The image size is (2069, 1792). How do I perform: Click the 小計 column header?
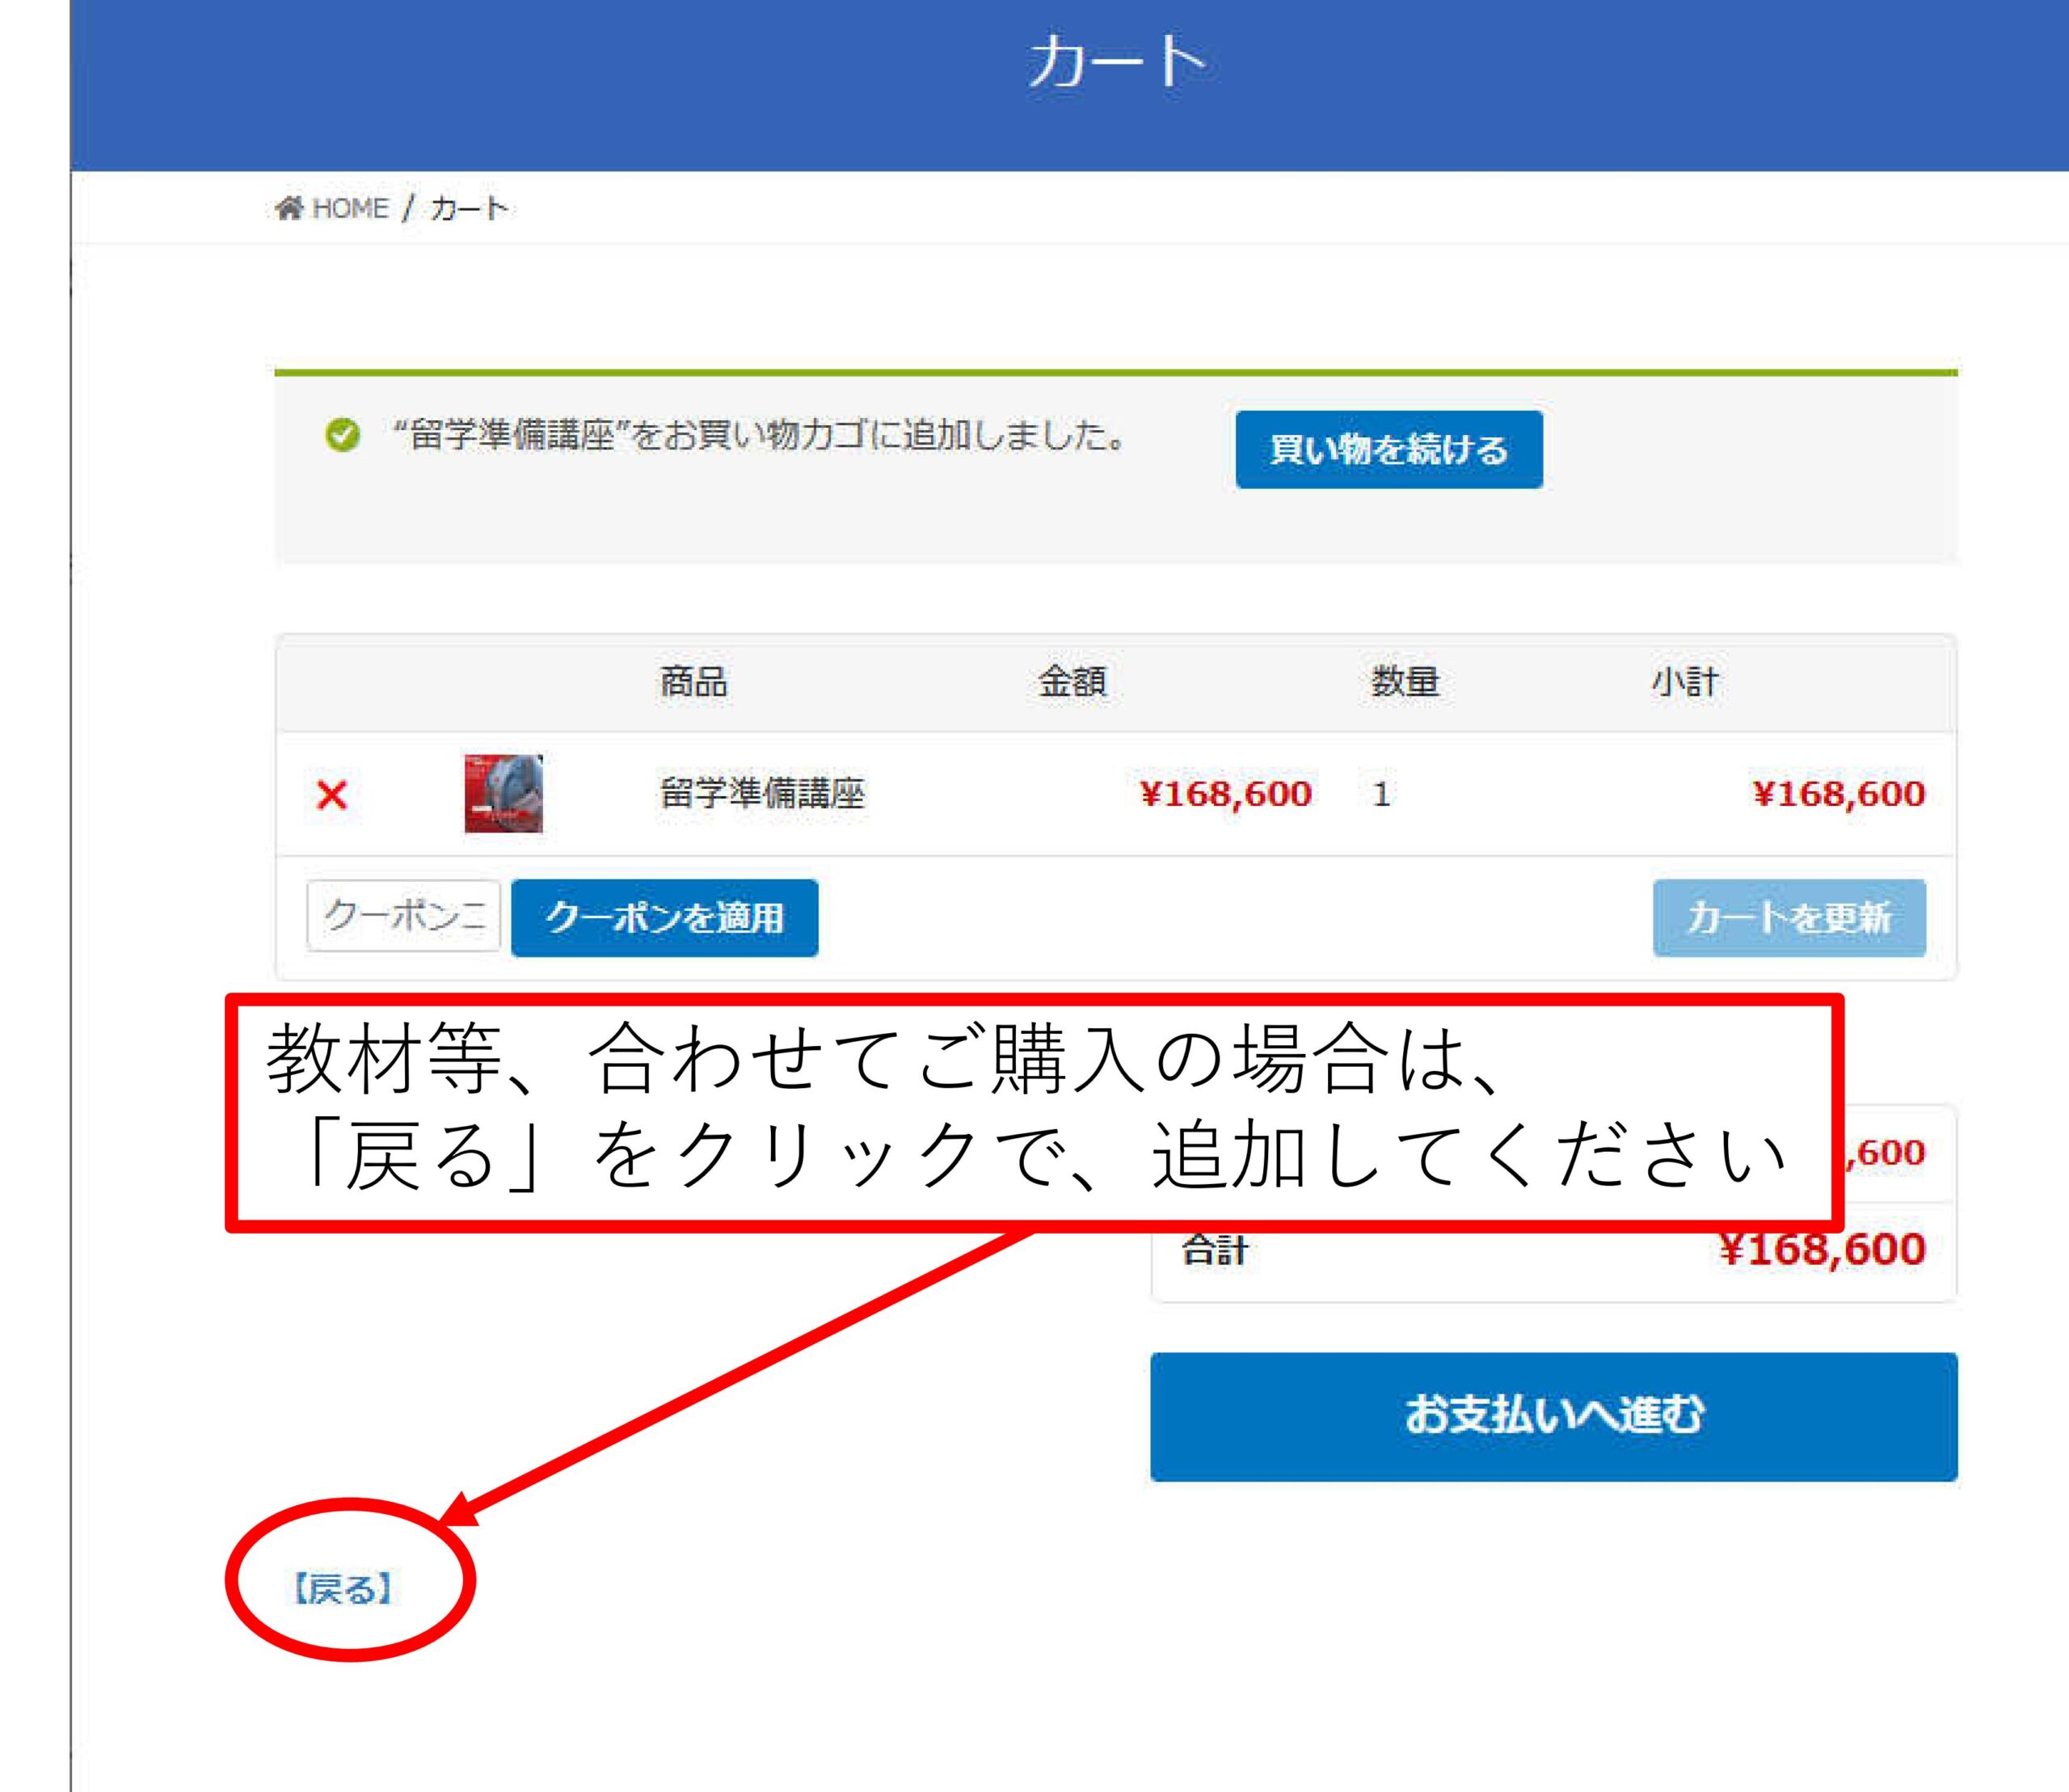[x=1684, y=682]
